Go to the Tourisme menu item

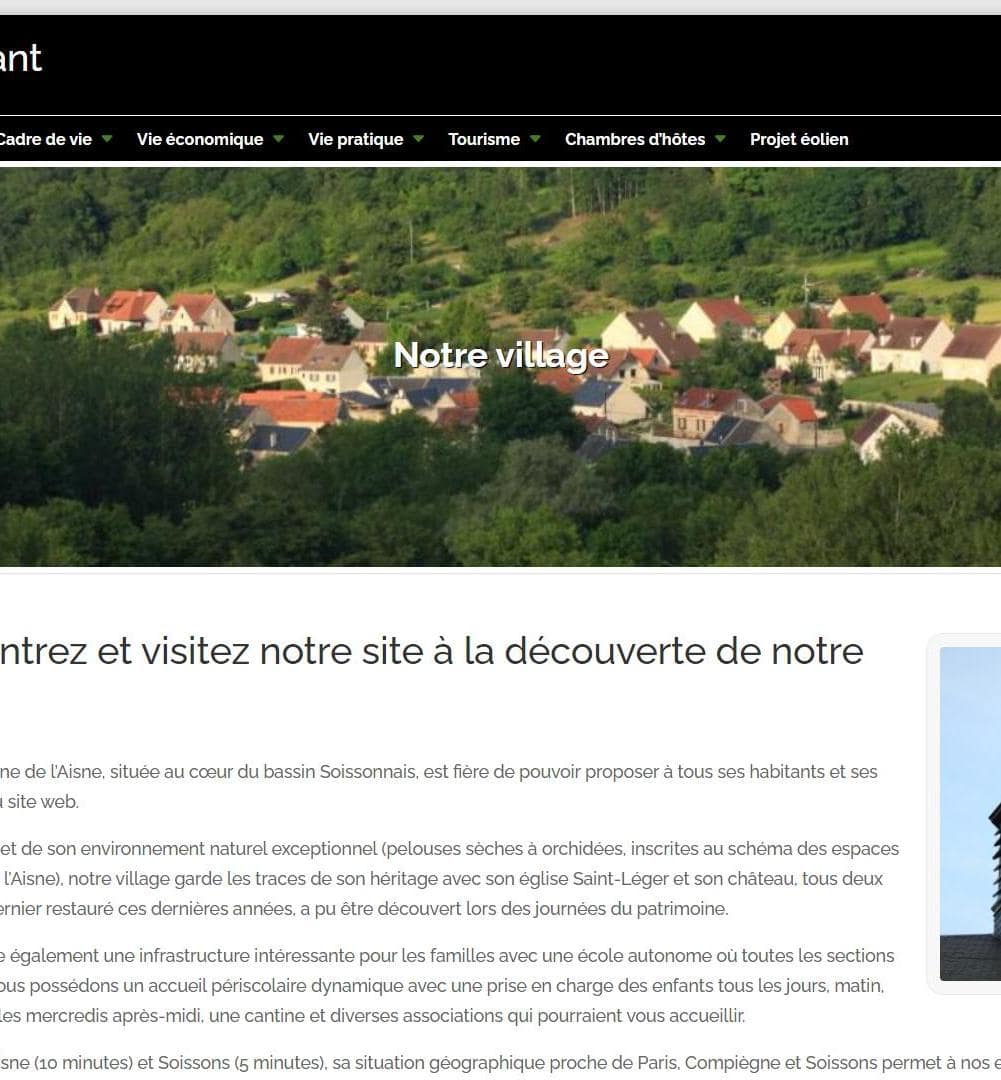(x=484, y=139)
